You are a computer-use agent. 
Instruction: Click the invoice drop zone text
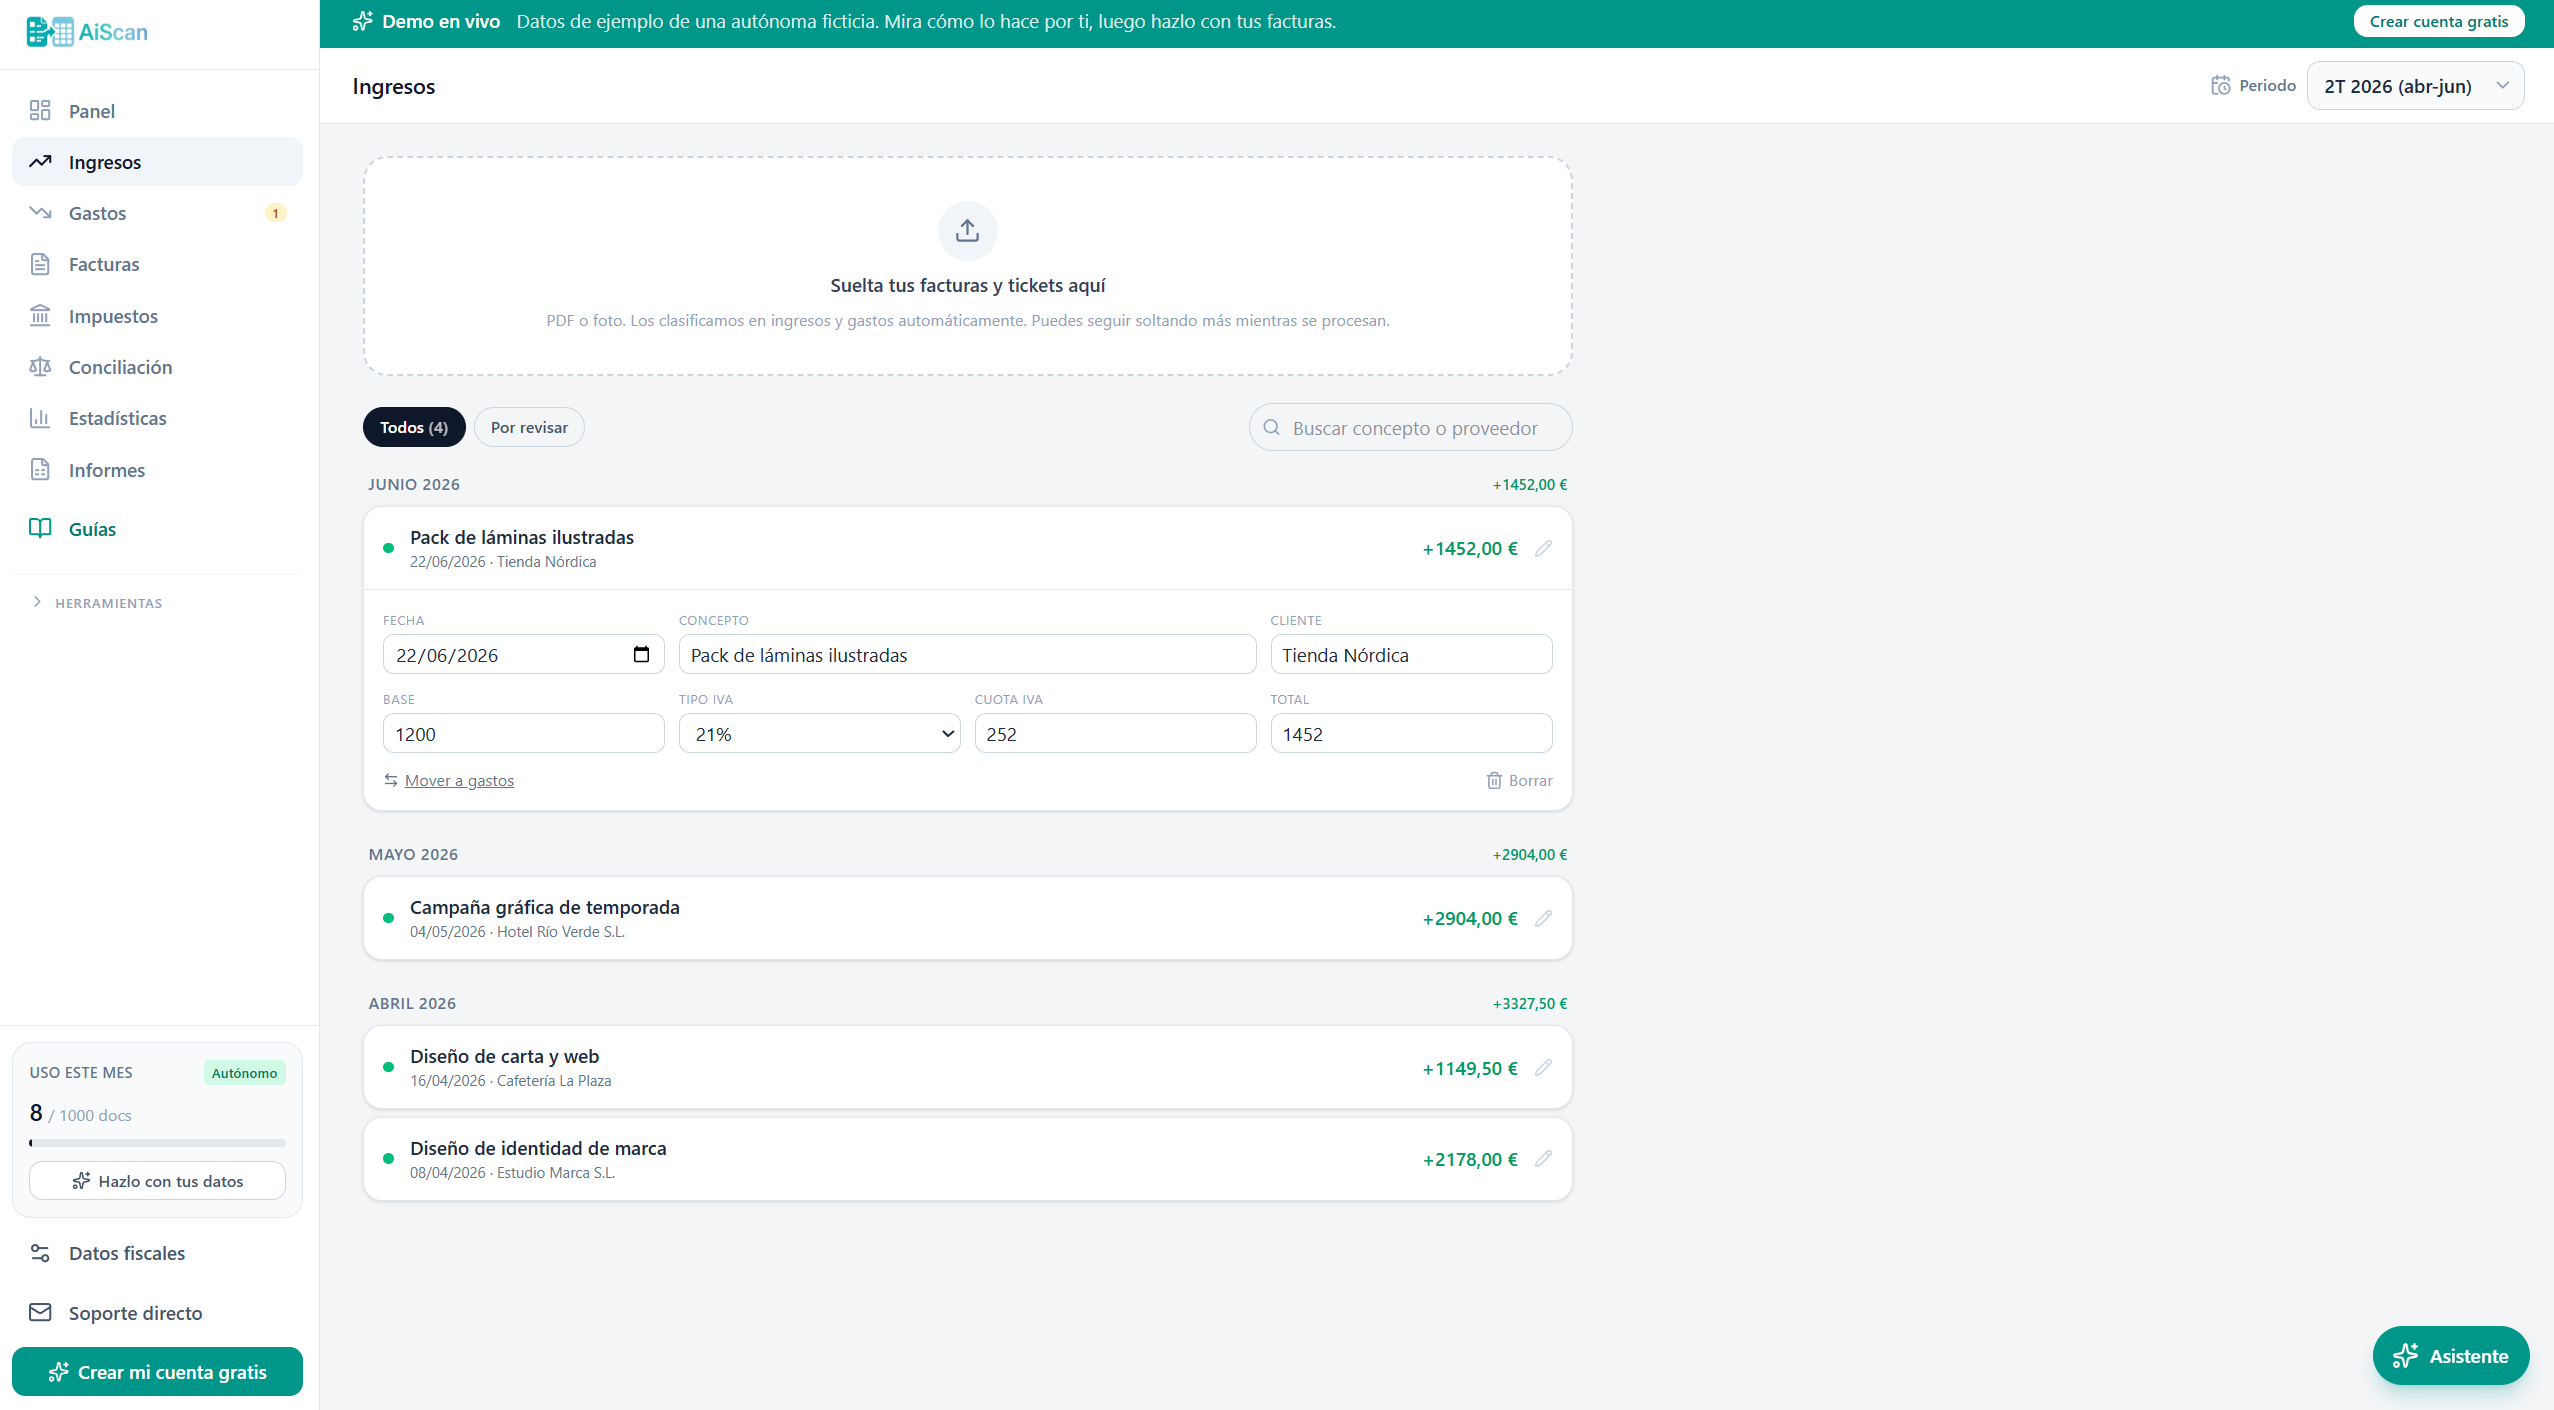tap(967, 285)
